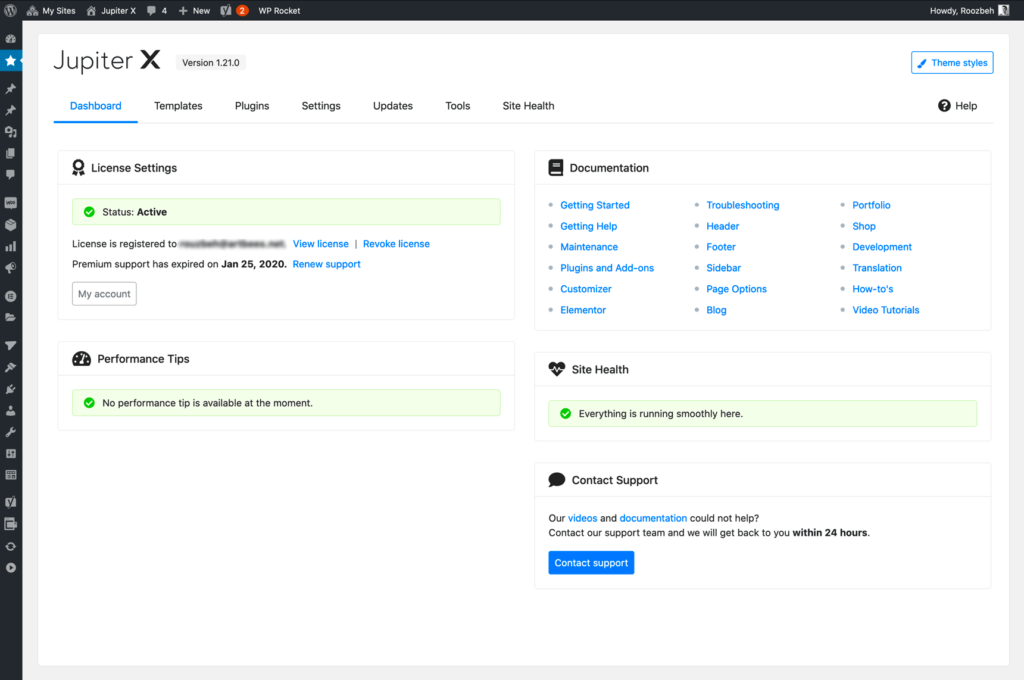Open the WooCommerce icon in sidebar
1024x680 pixels.
click(x=11, y=203)
